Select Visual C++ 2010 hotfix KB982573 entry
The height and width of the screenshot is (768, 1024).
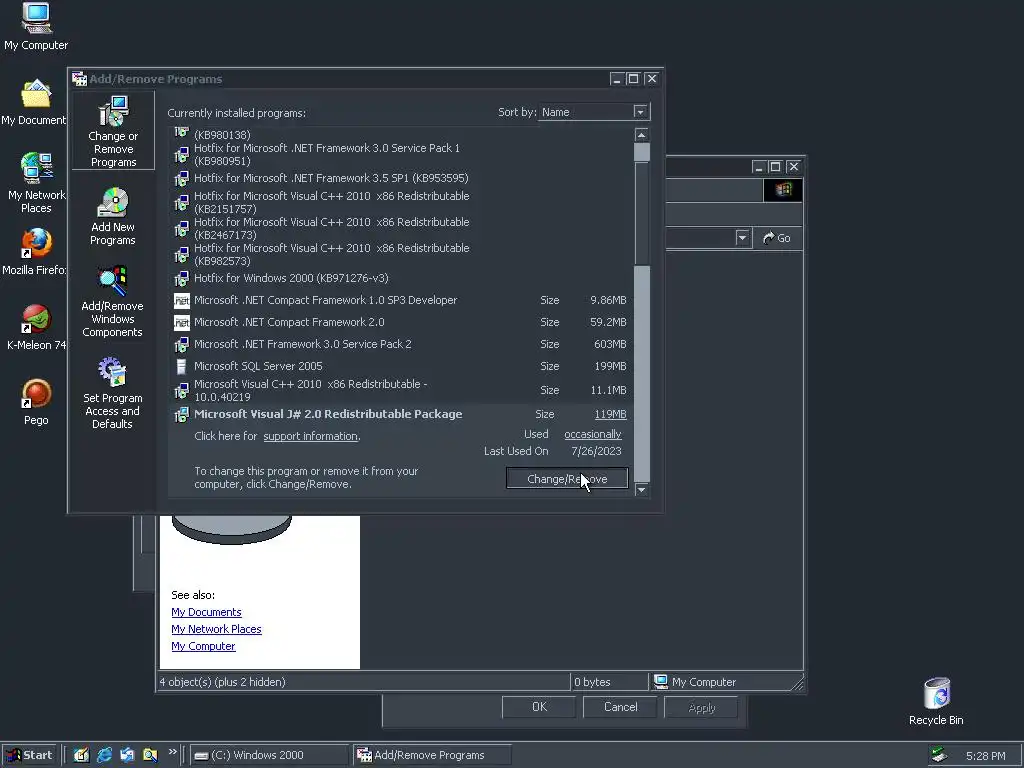click(x=400, y=255)
